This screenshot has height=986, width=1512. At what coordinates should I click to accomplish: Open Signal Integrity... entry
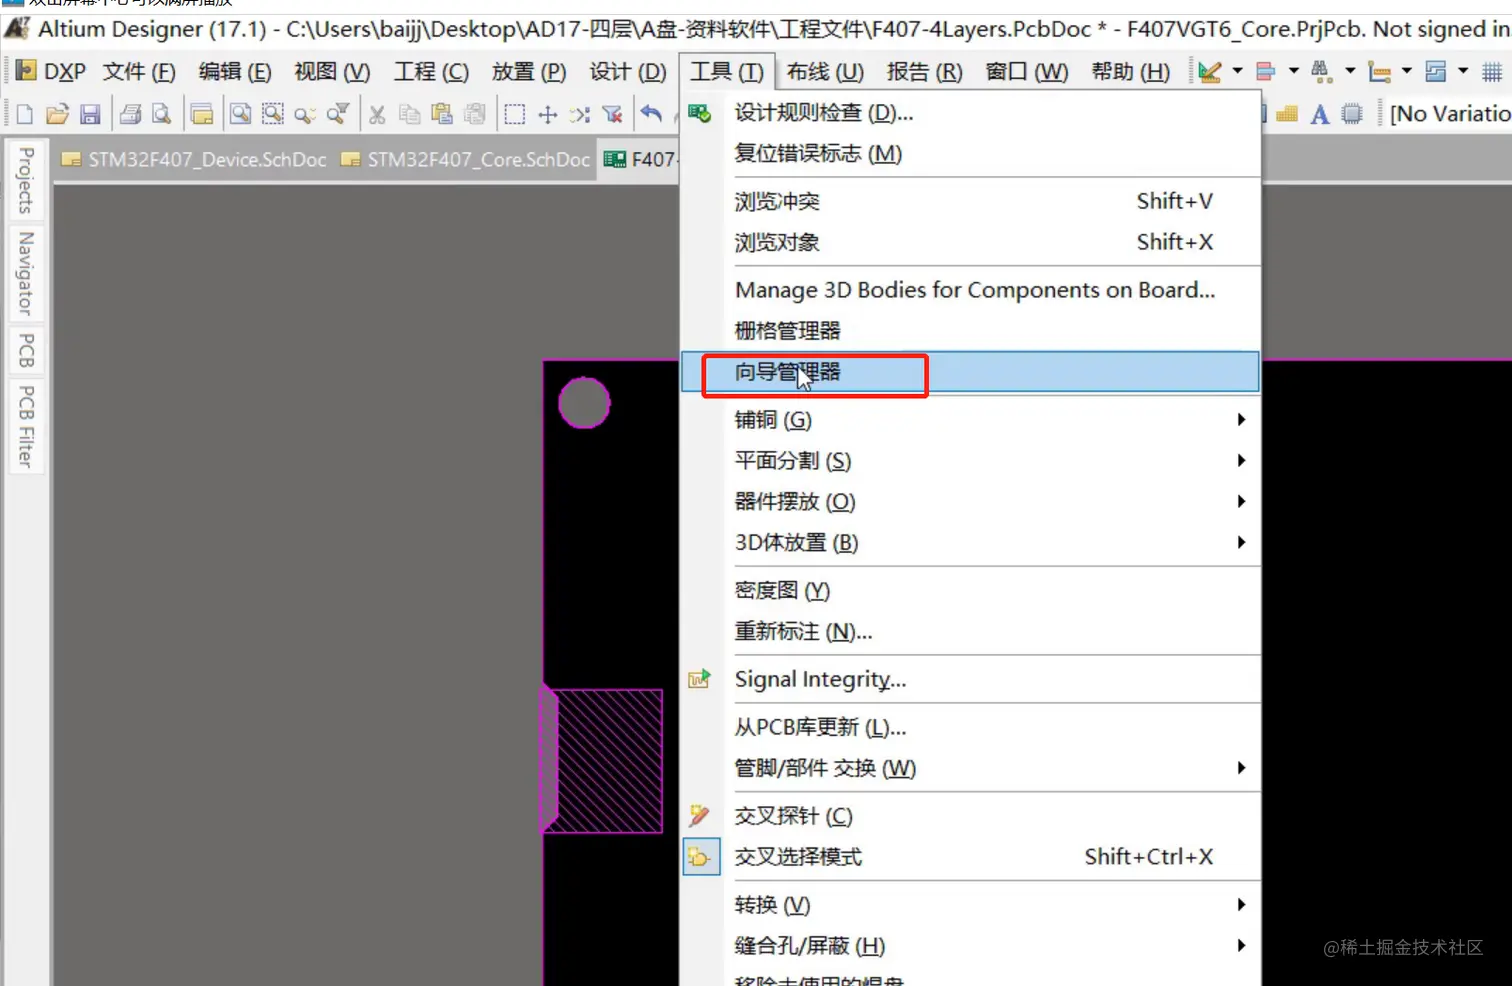click(x=970, y=680)
